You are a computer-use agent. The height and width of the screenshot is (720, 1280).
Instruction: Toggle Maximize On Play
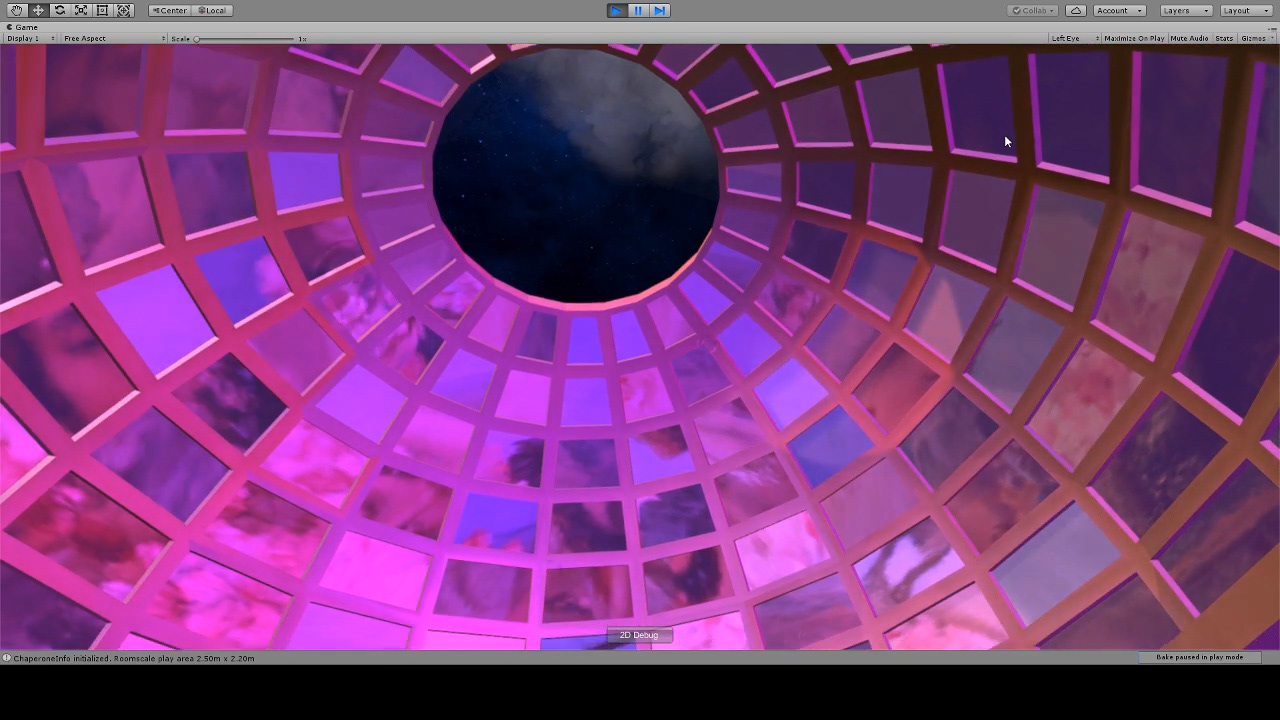1134,38
